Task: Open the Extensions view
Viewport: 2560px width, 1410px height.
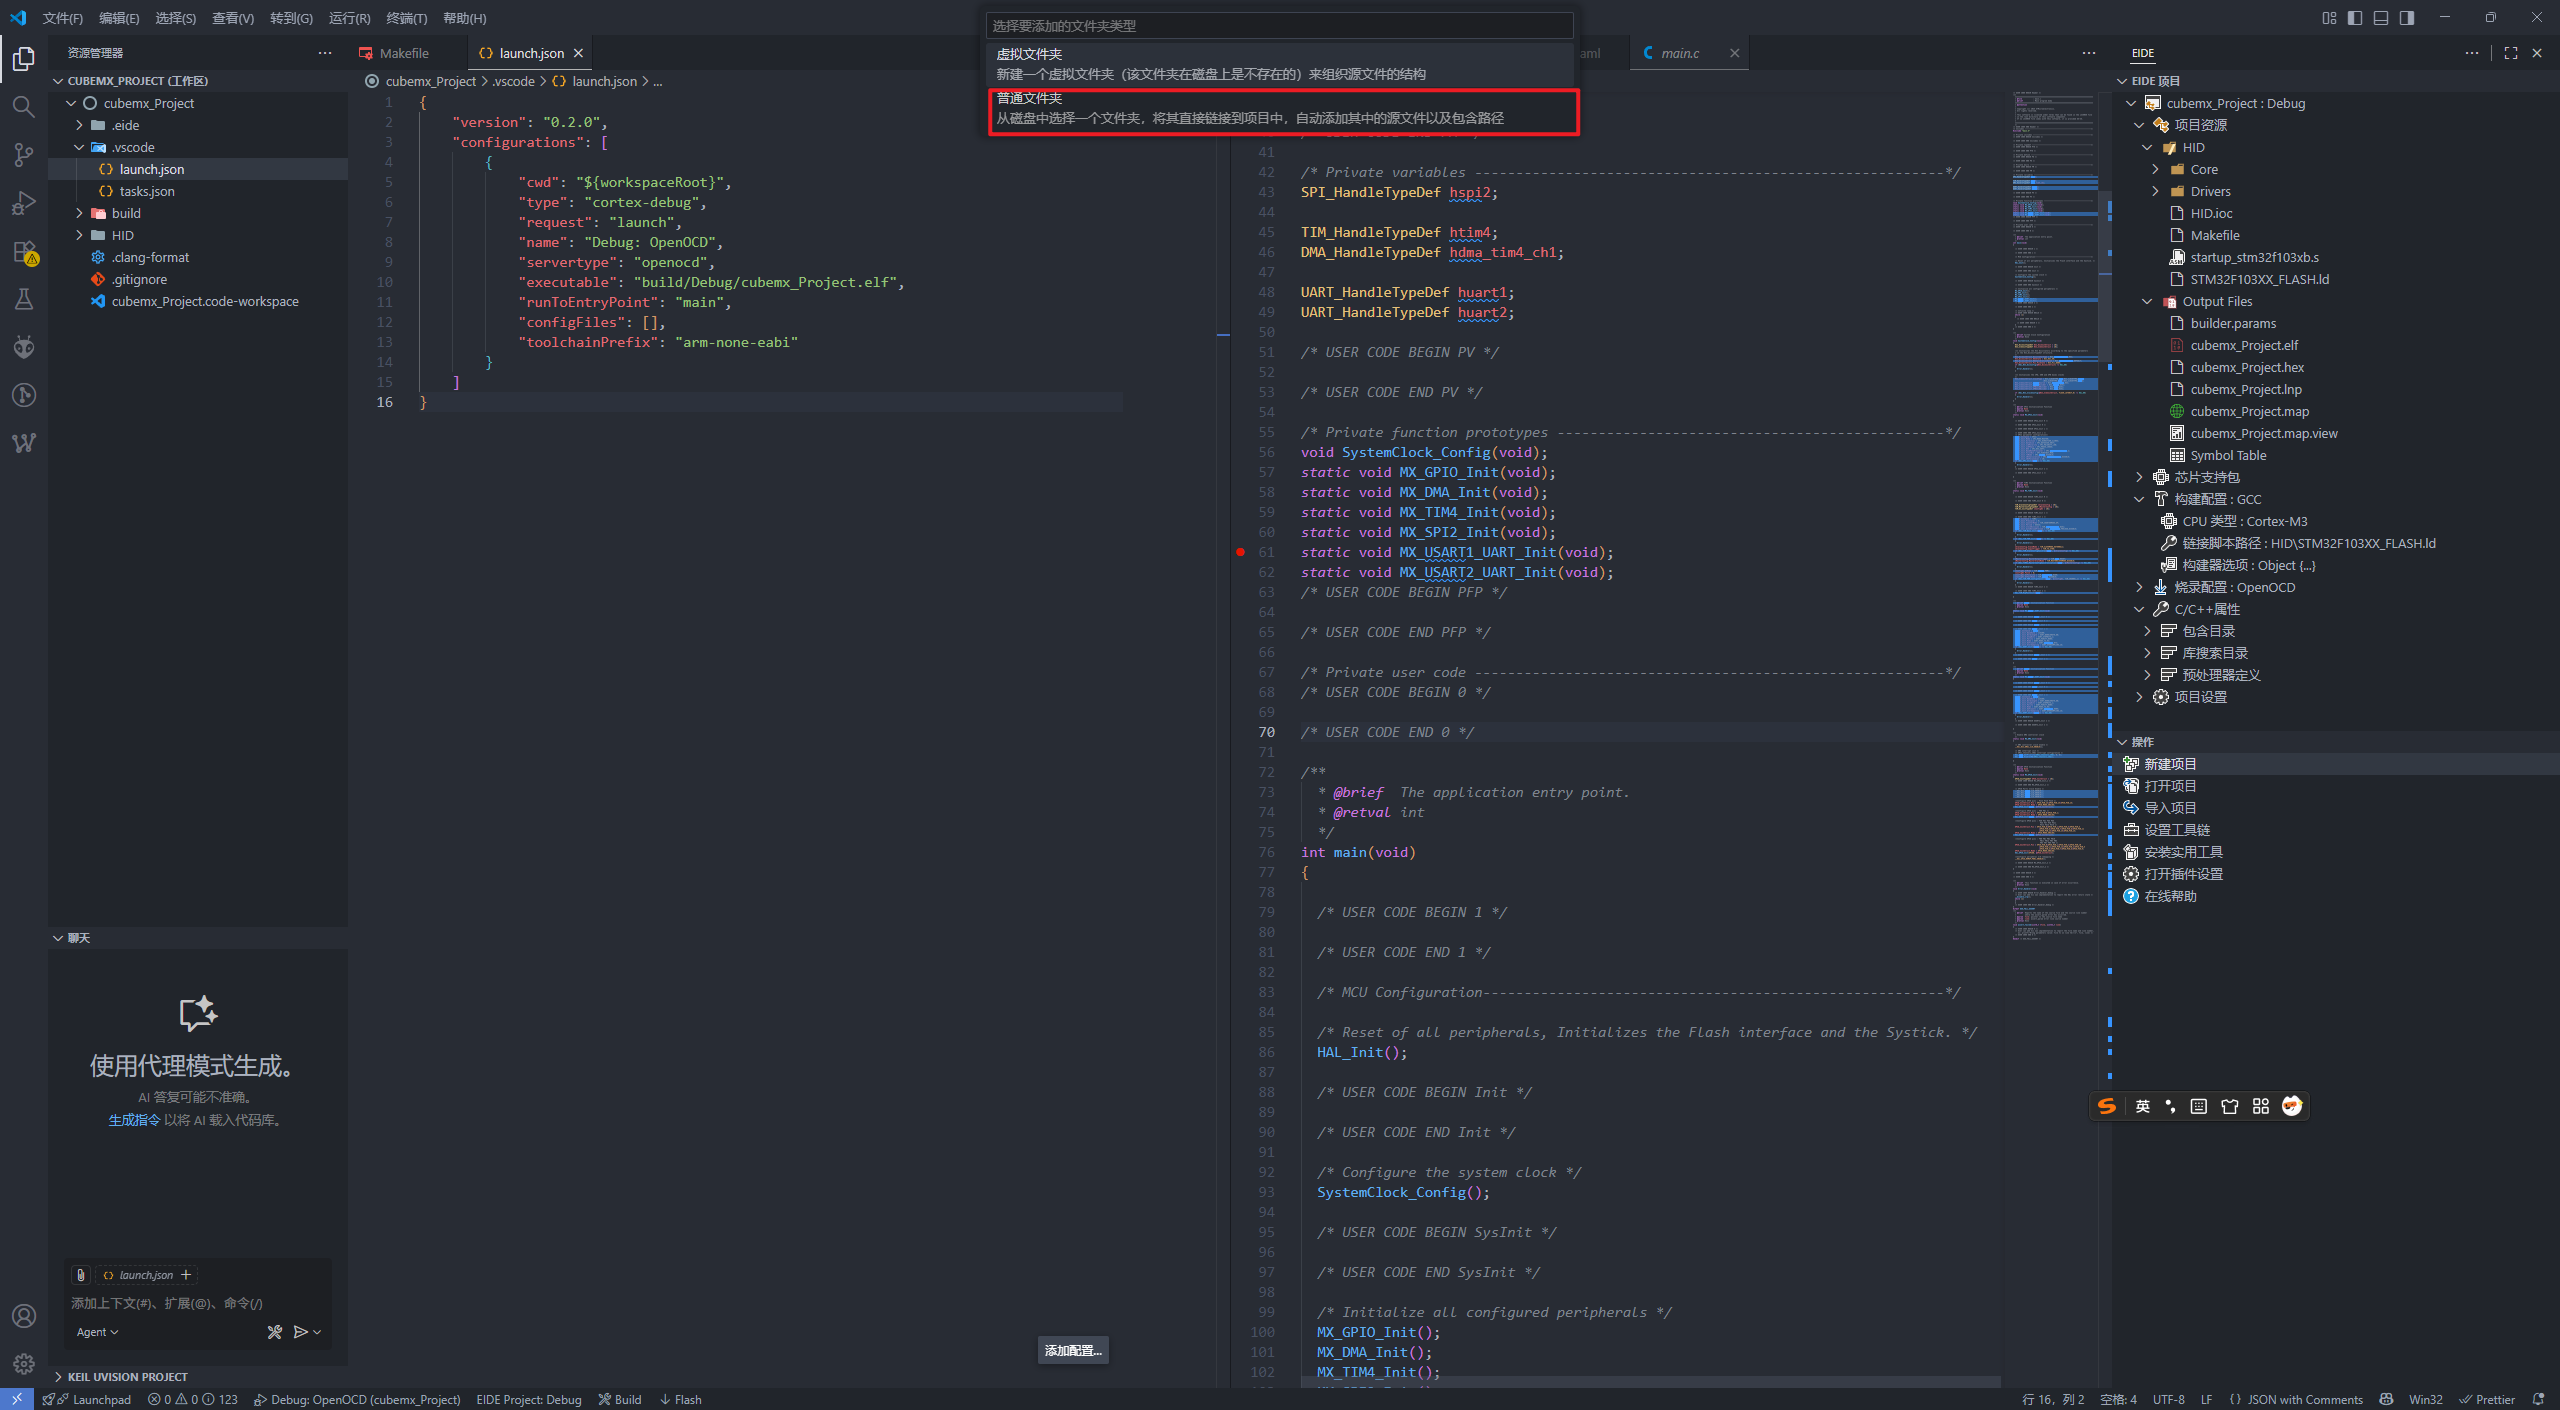Action: pyautogui.click(x=24, y=251)
